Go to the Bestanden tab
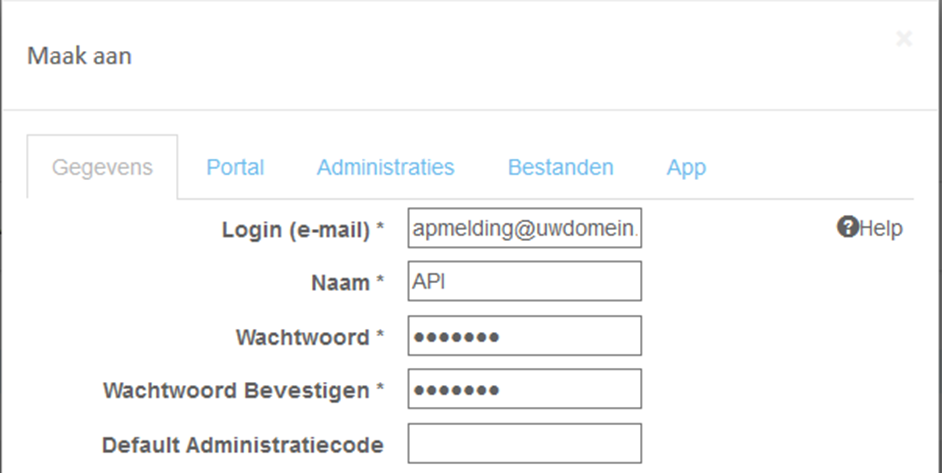The height and width of the screenshot is (473, 942). coord(561,166)
